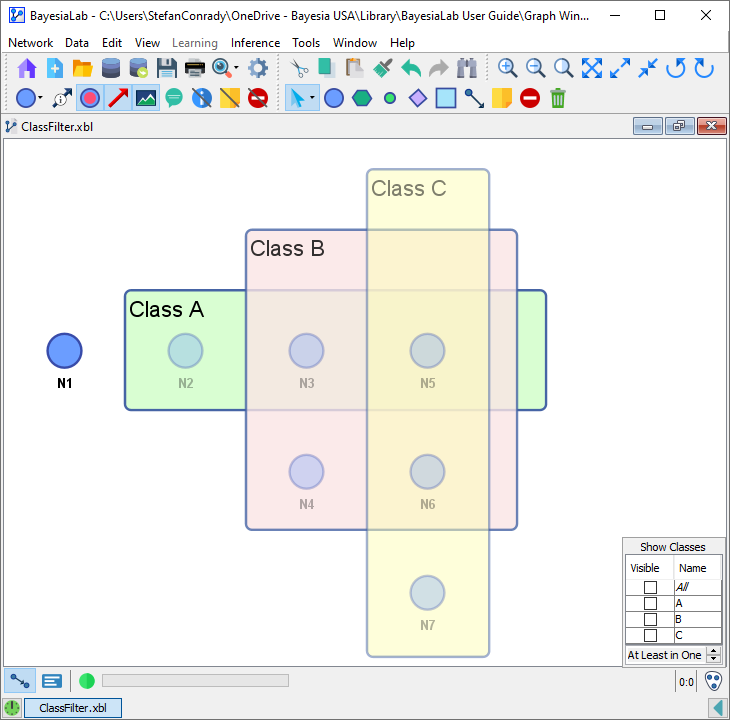Click the green trash can Delete icon
Screen dimensions: 730x720
(x=558, y=98)
